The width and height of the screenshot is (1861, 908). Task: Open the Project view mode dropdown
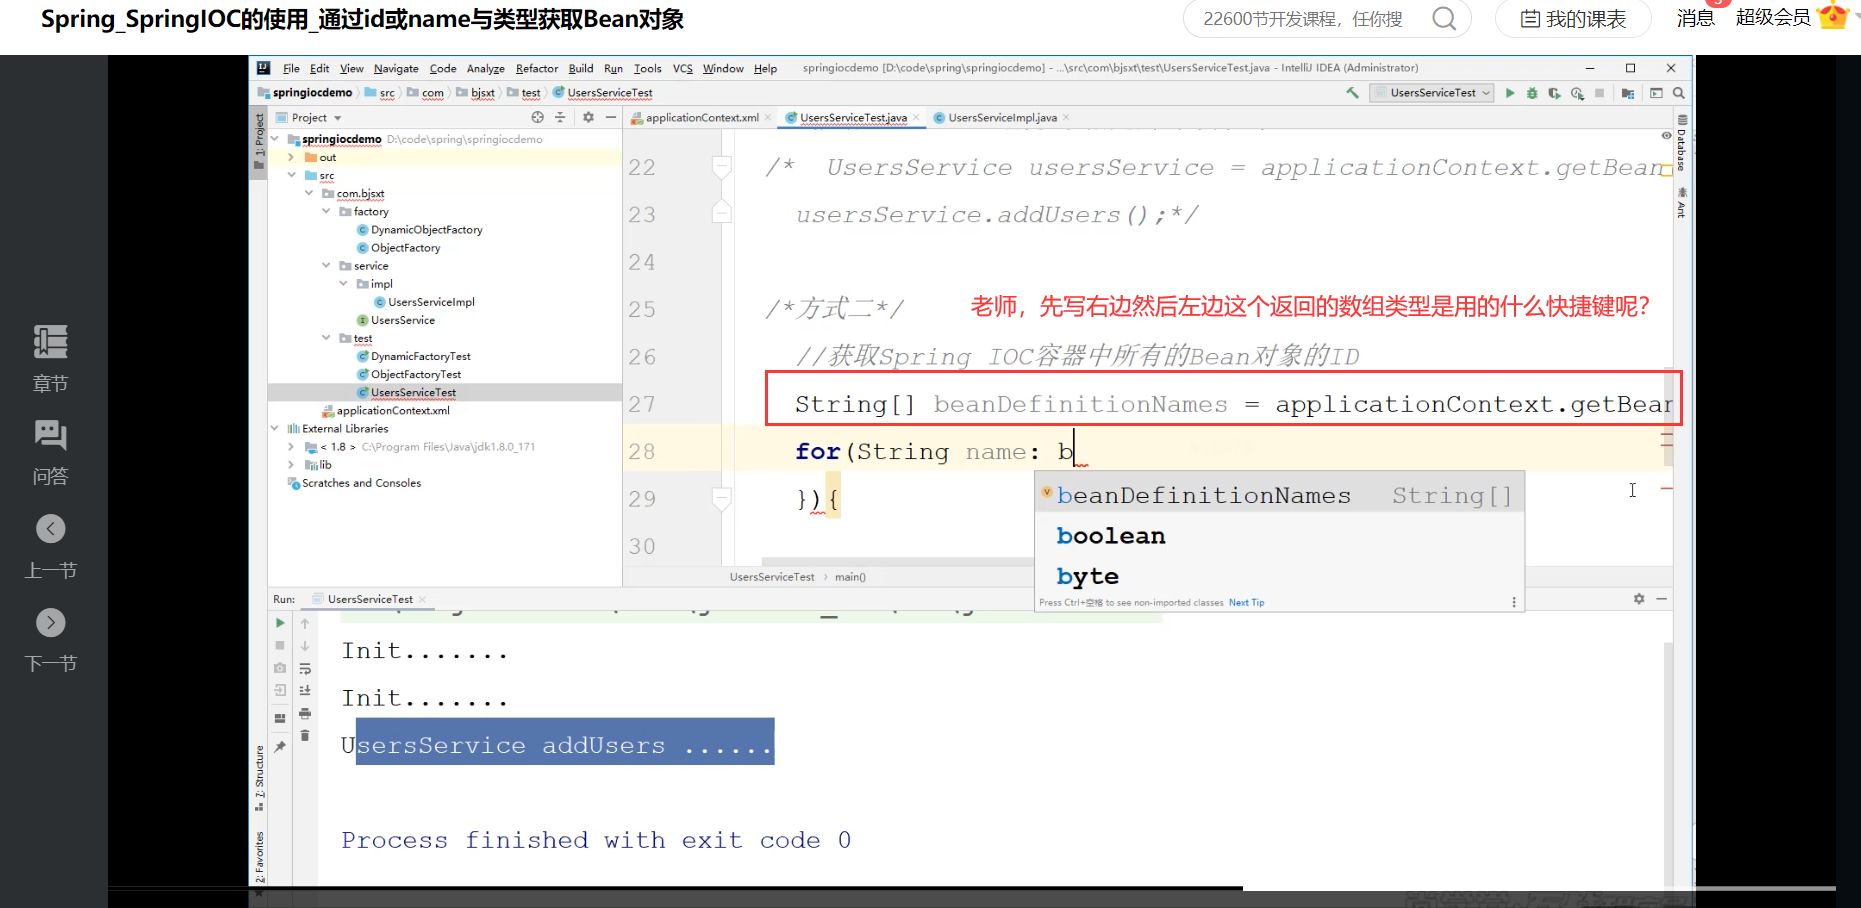tap(338, 118)
